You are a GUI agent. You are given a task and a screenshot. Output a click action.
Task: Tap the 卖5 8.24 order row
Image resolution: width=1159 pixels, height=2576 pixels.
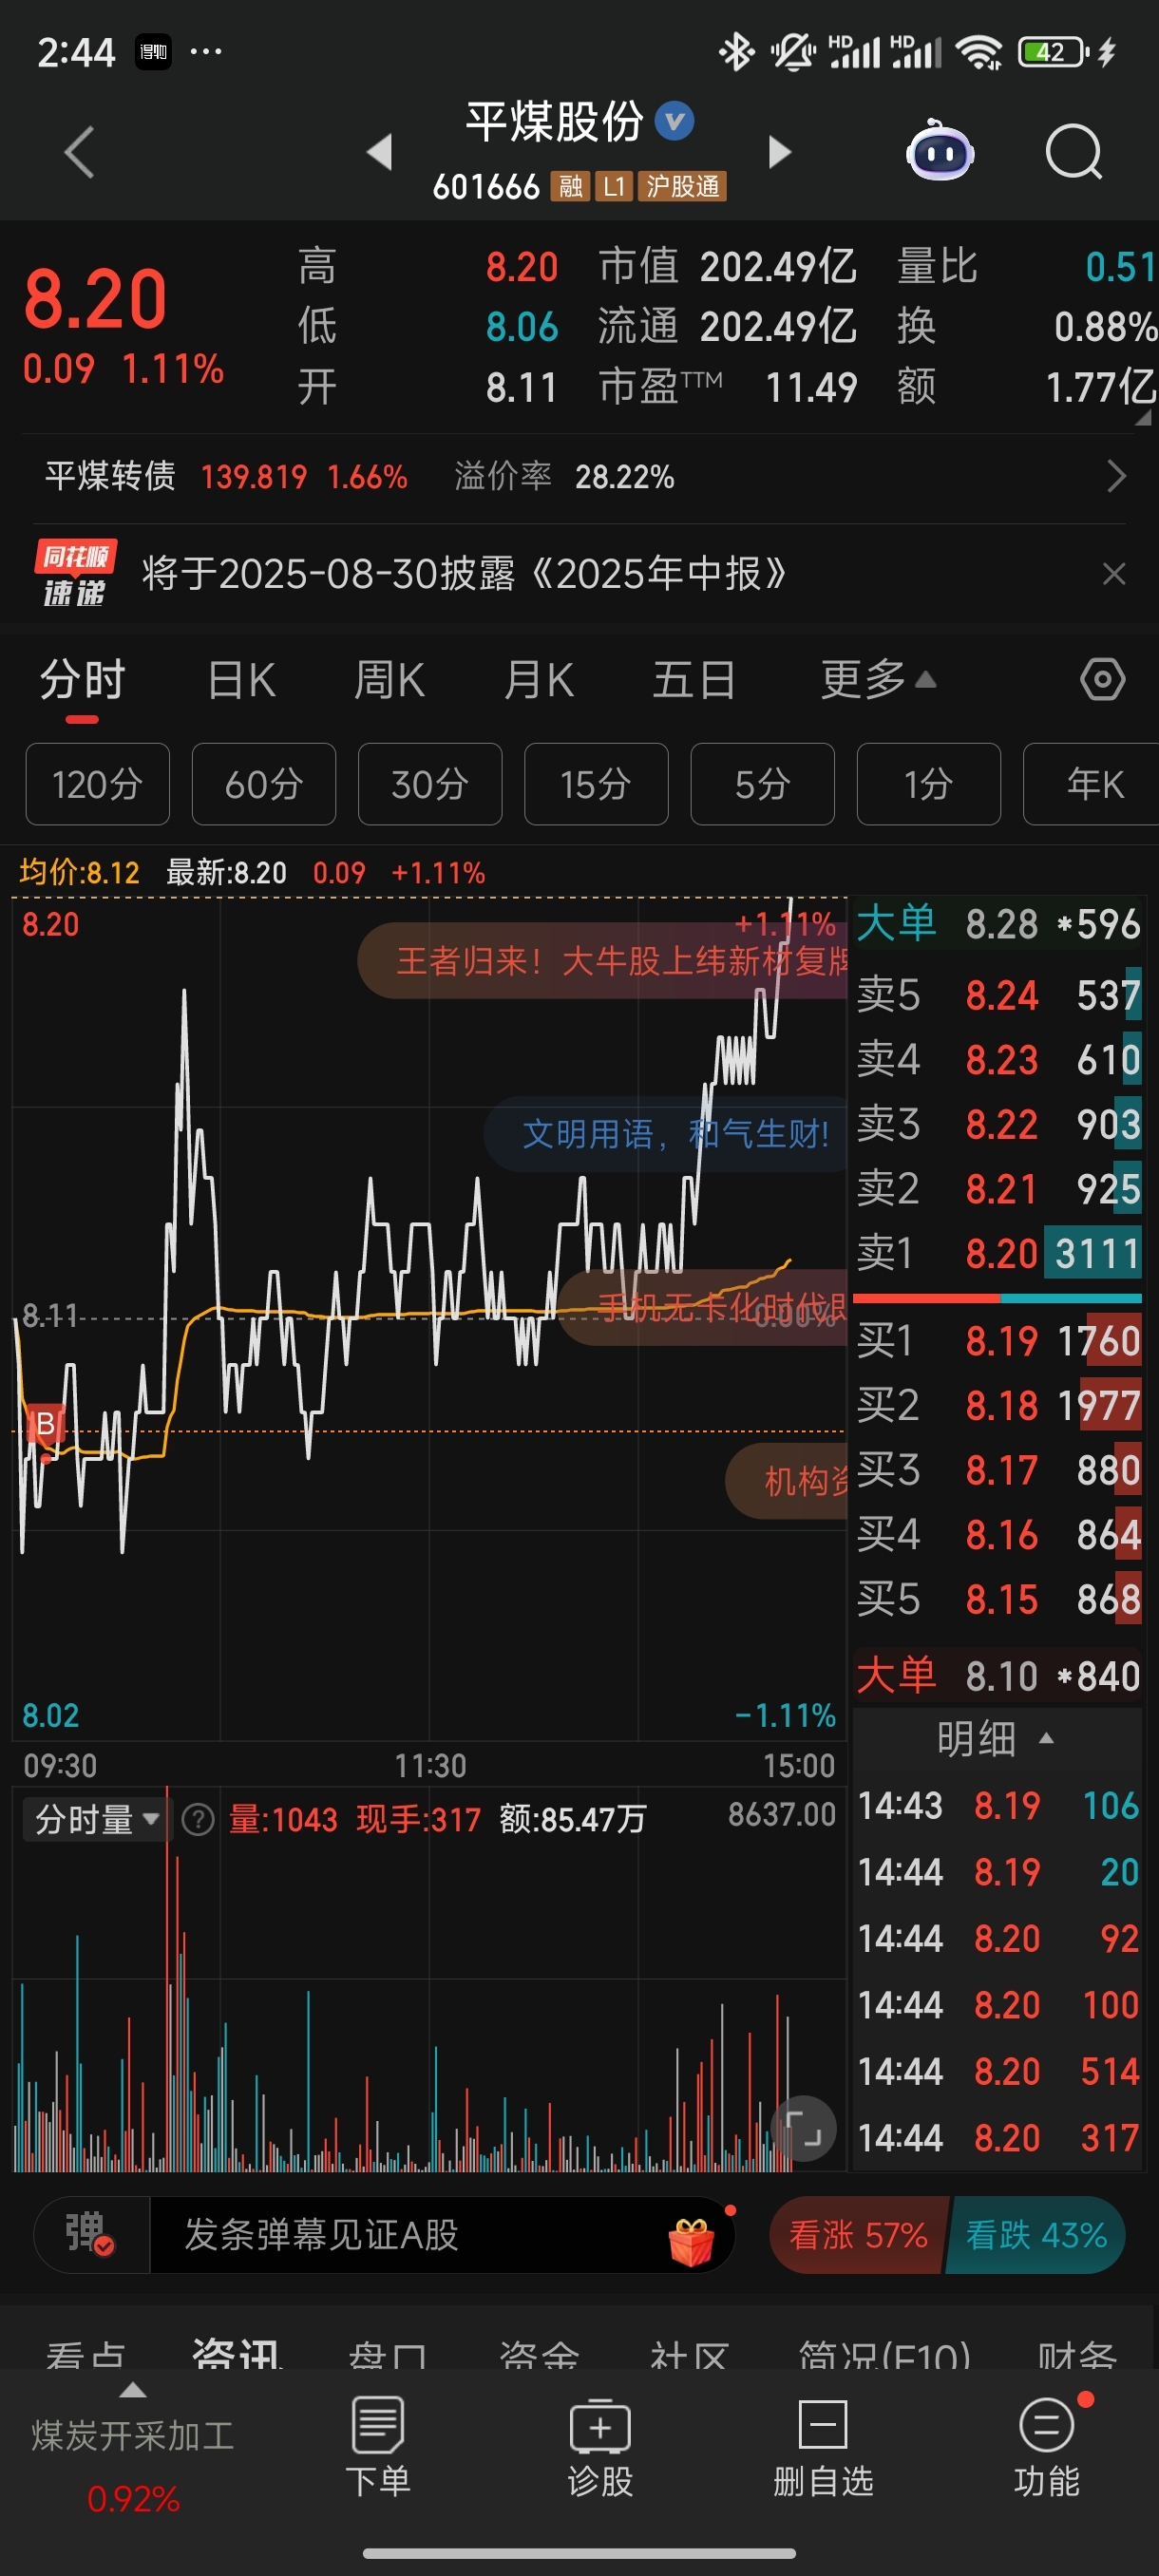[x=998, y=995]
